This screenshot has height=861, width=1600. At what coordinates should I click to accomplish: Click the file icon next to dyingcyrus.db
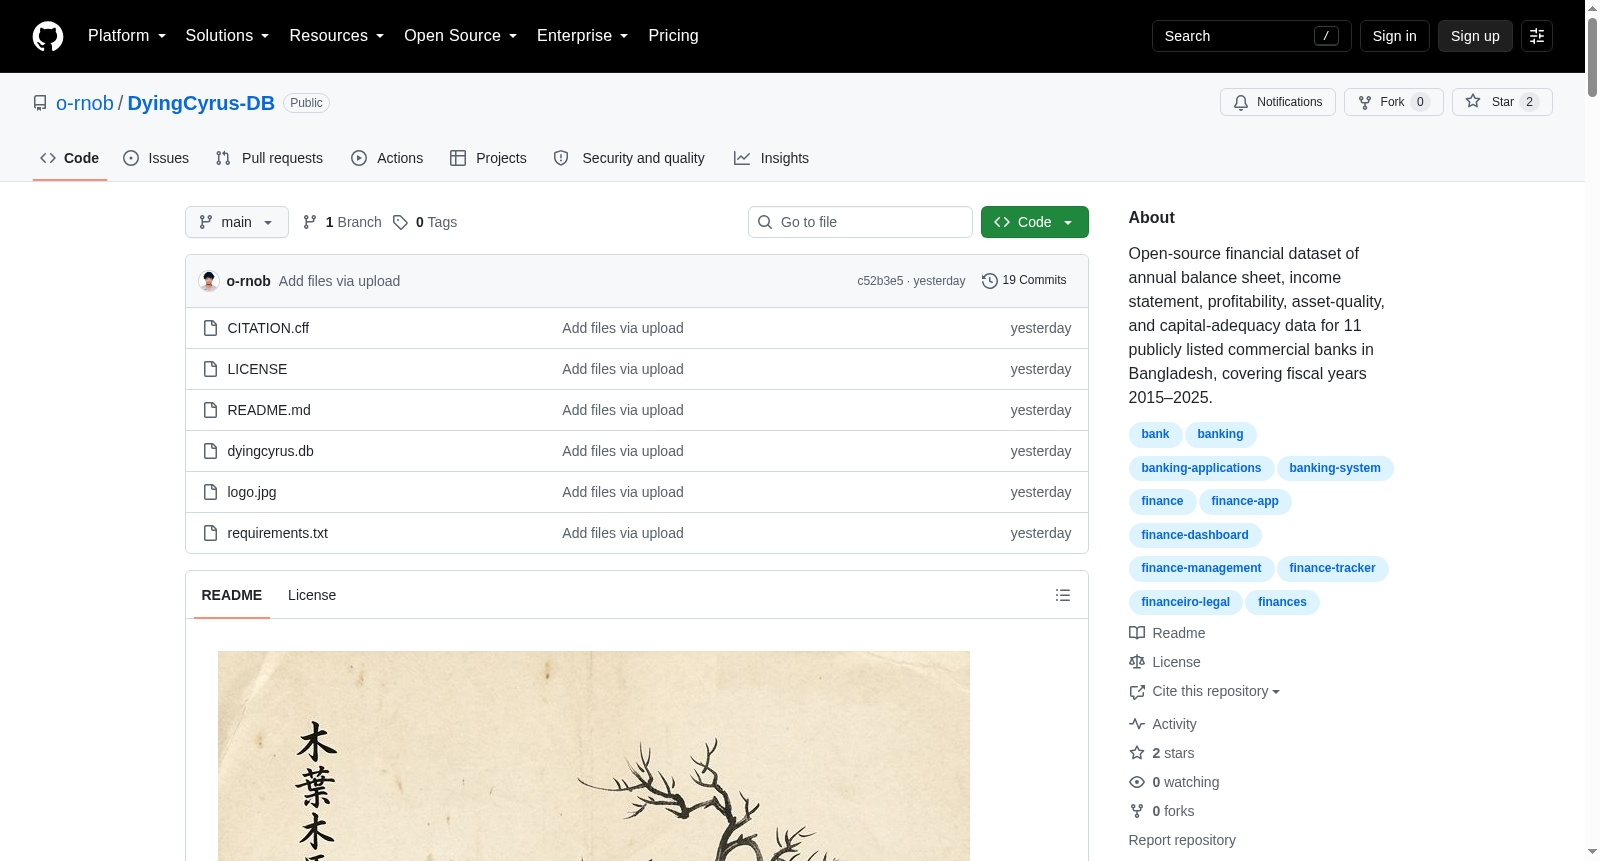(x=210, y=451)
